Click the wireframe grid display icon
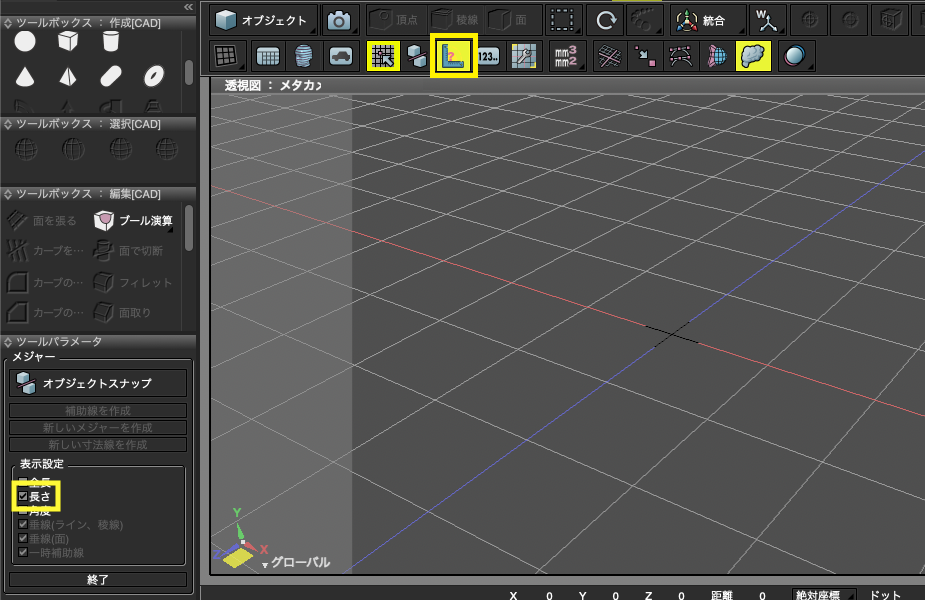 tap(268, 57)
